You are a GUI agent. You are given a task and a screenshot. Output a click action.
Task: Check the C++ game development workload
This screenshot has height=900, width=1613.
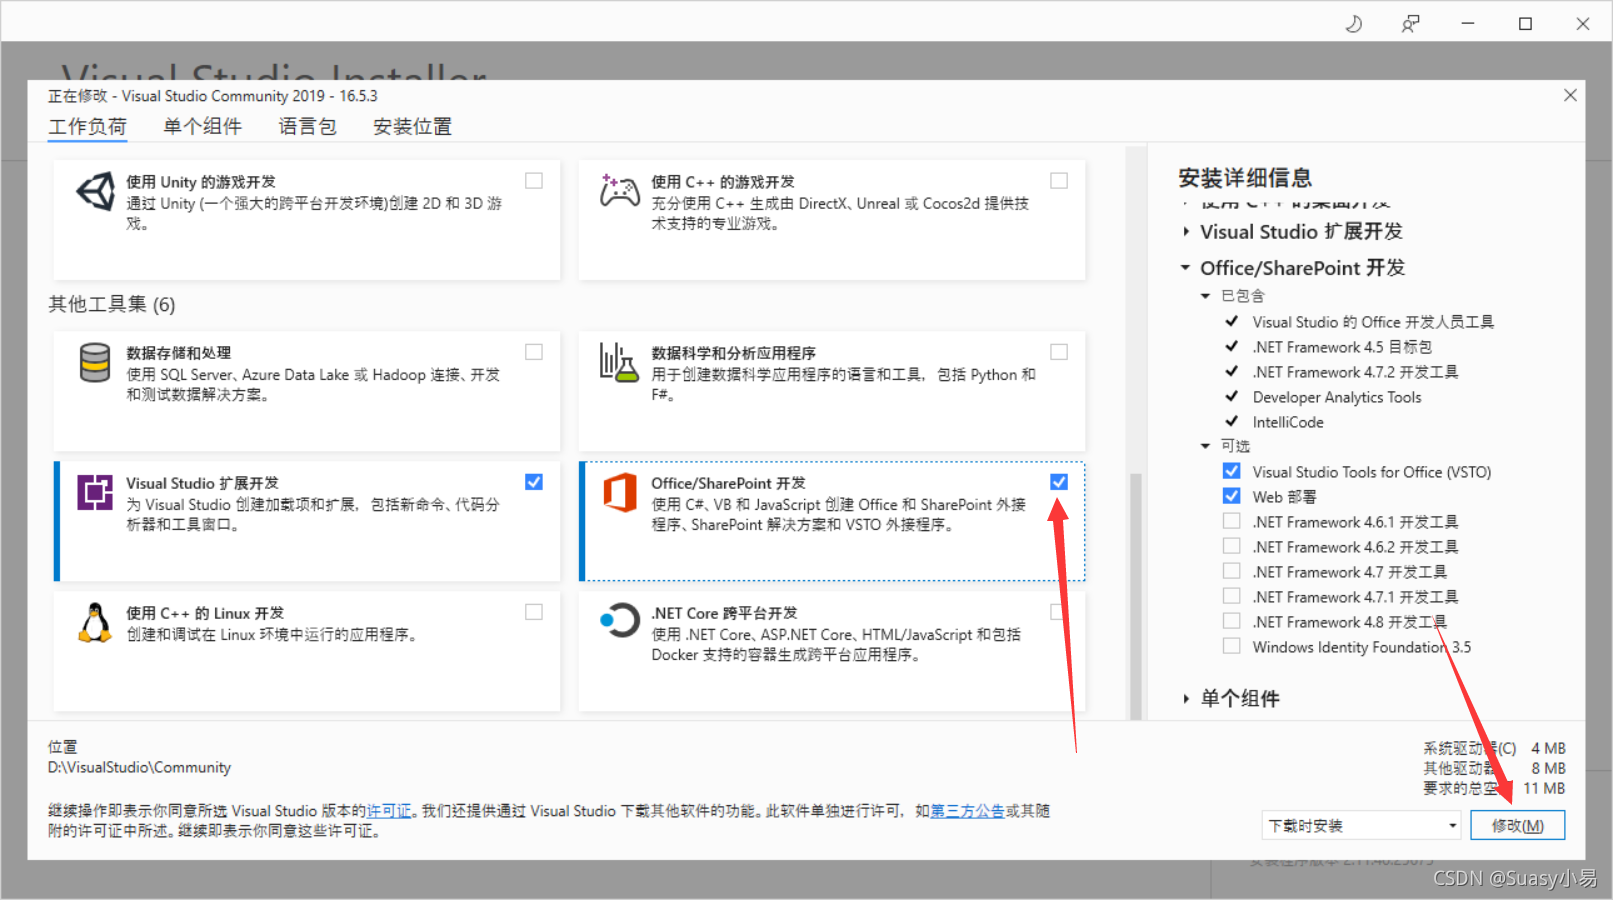coord(1059,181)
